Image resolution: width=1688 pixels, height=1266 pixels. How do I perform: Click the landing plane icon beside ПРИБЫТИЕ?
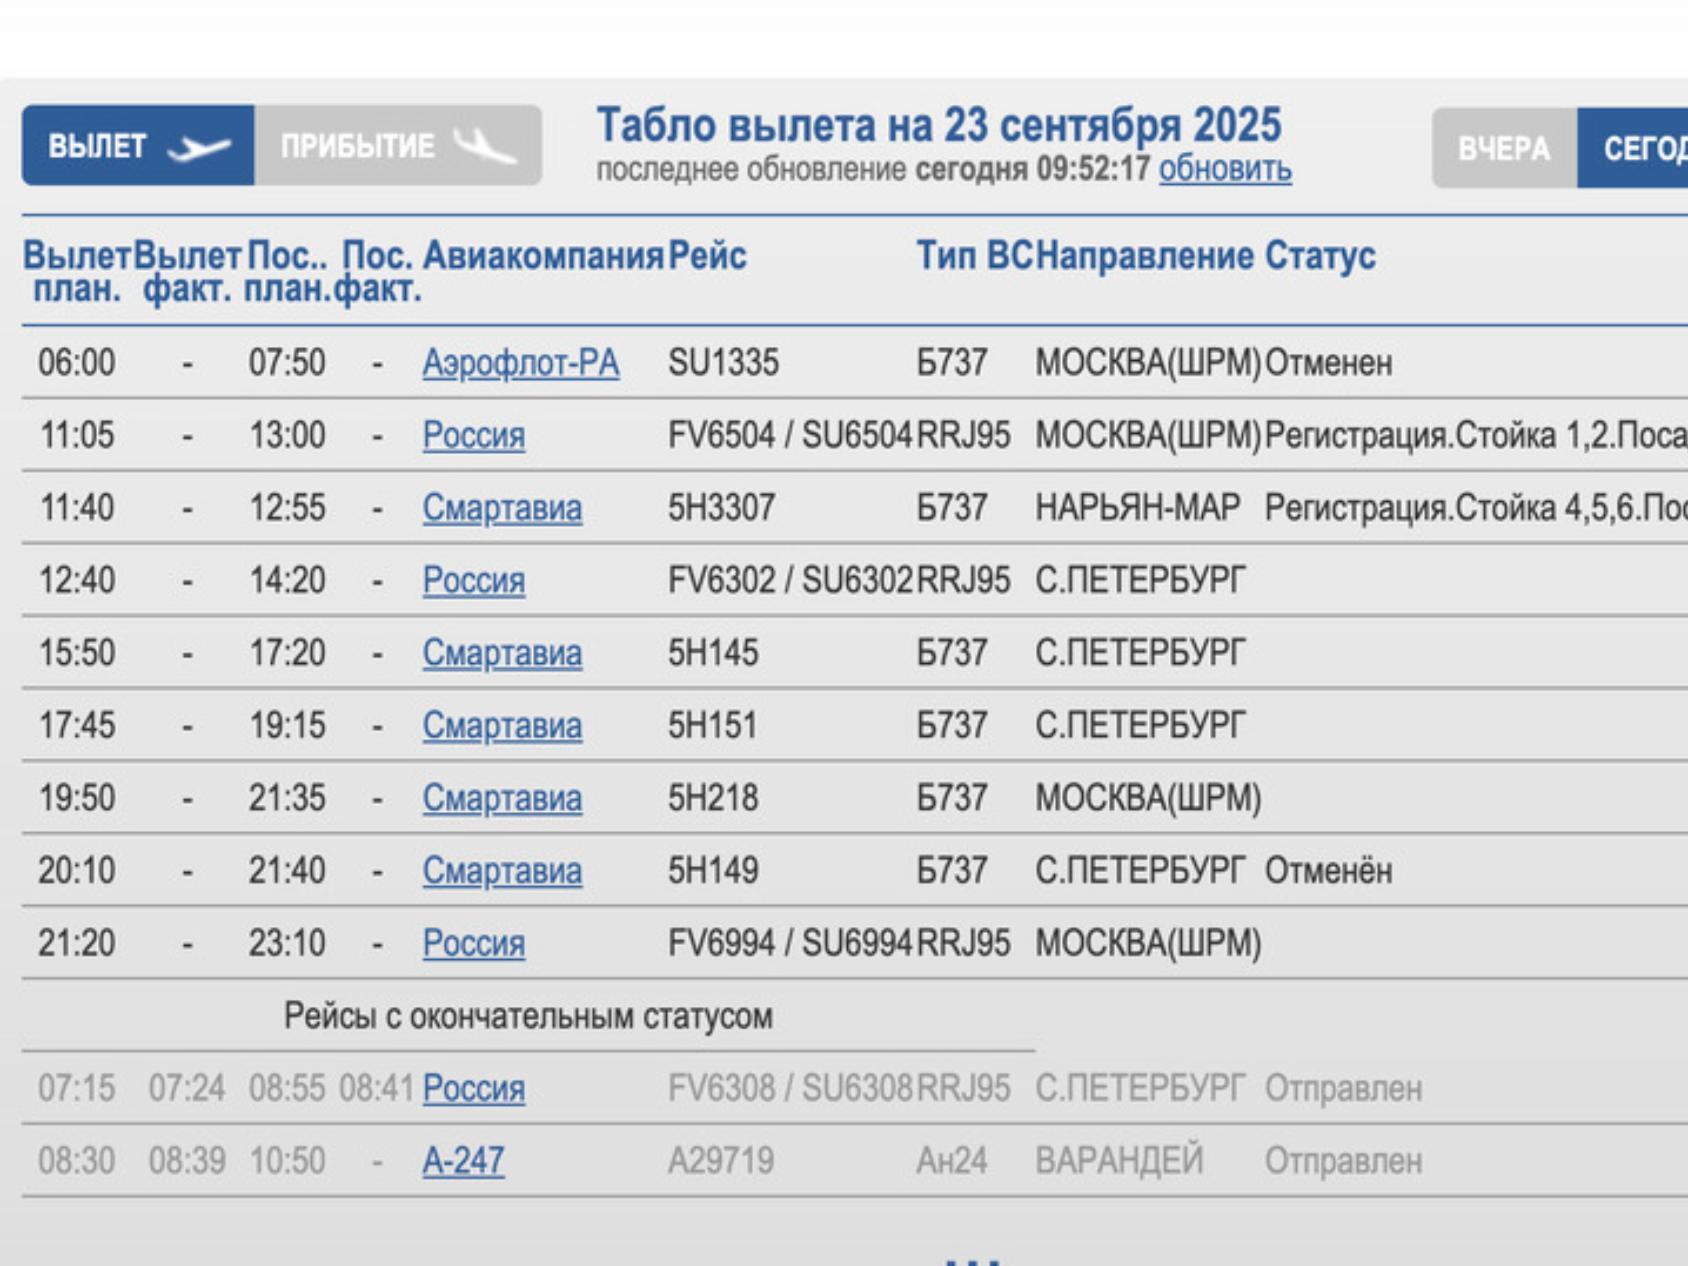485,147
